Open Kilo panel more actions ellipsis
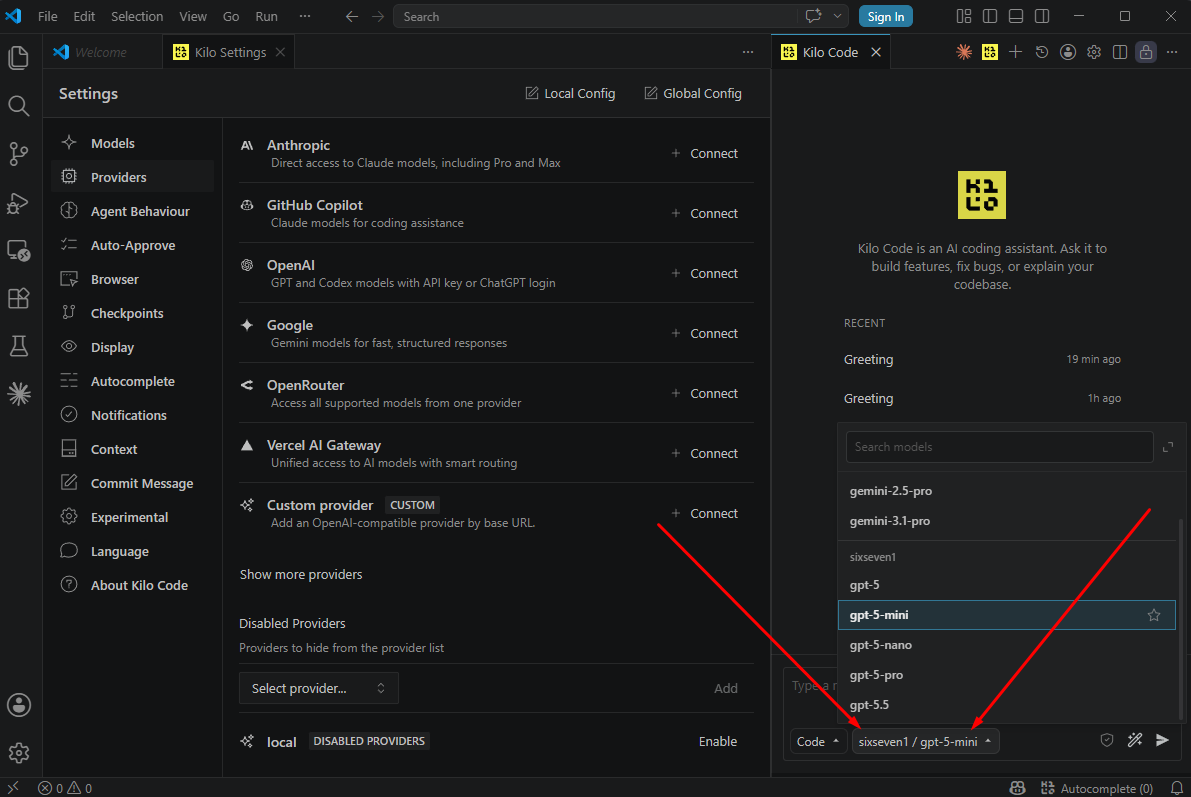The height and width of the screenshot is (797, 1191). 1172,52
